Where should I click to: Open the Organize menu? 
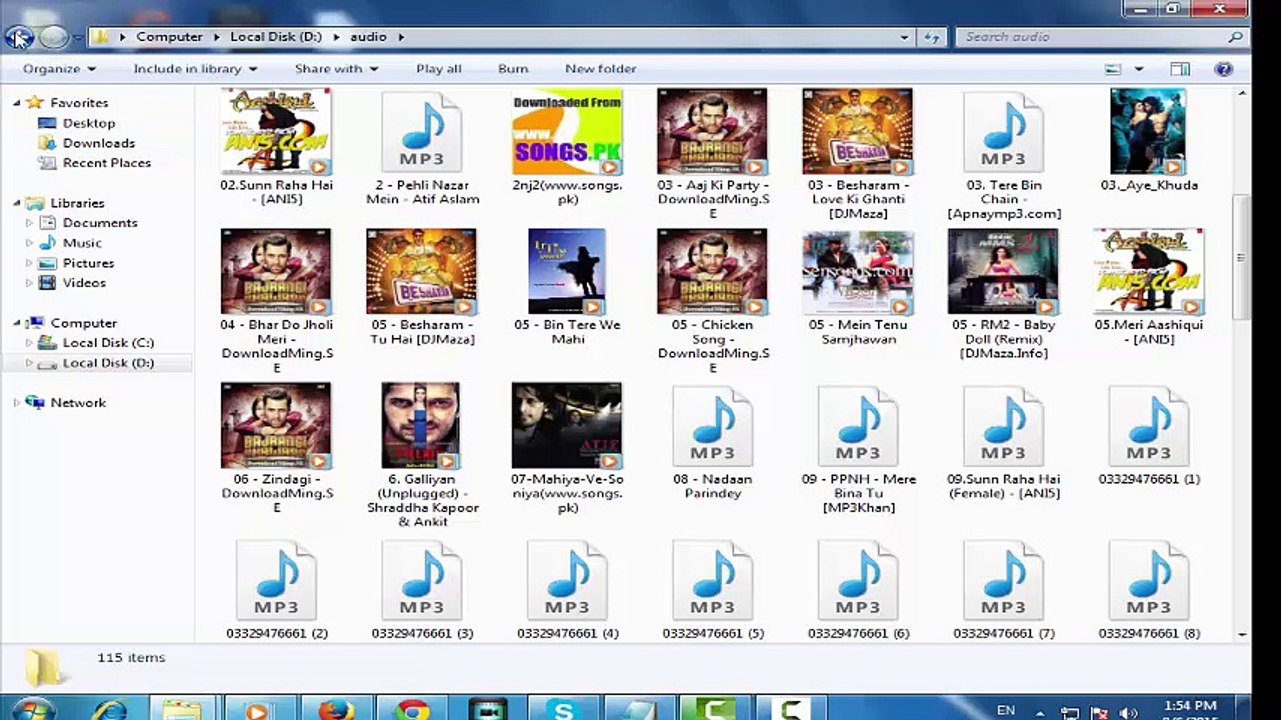pyautogui.click(x=60, y=69)
